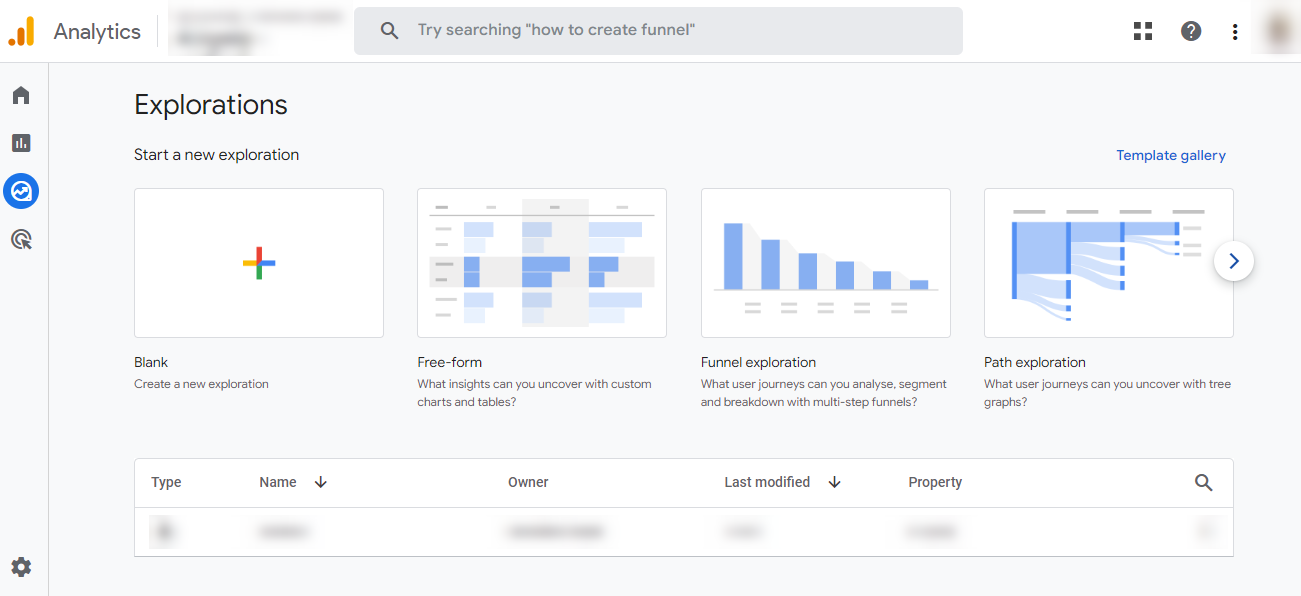The image size is (1301, 596).
Task: Open the Reports bar-chart icon
Action: tap(21, 143)
